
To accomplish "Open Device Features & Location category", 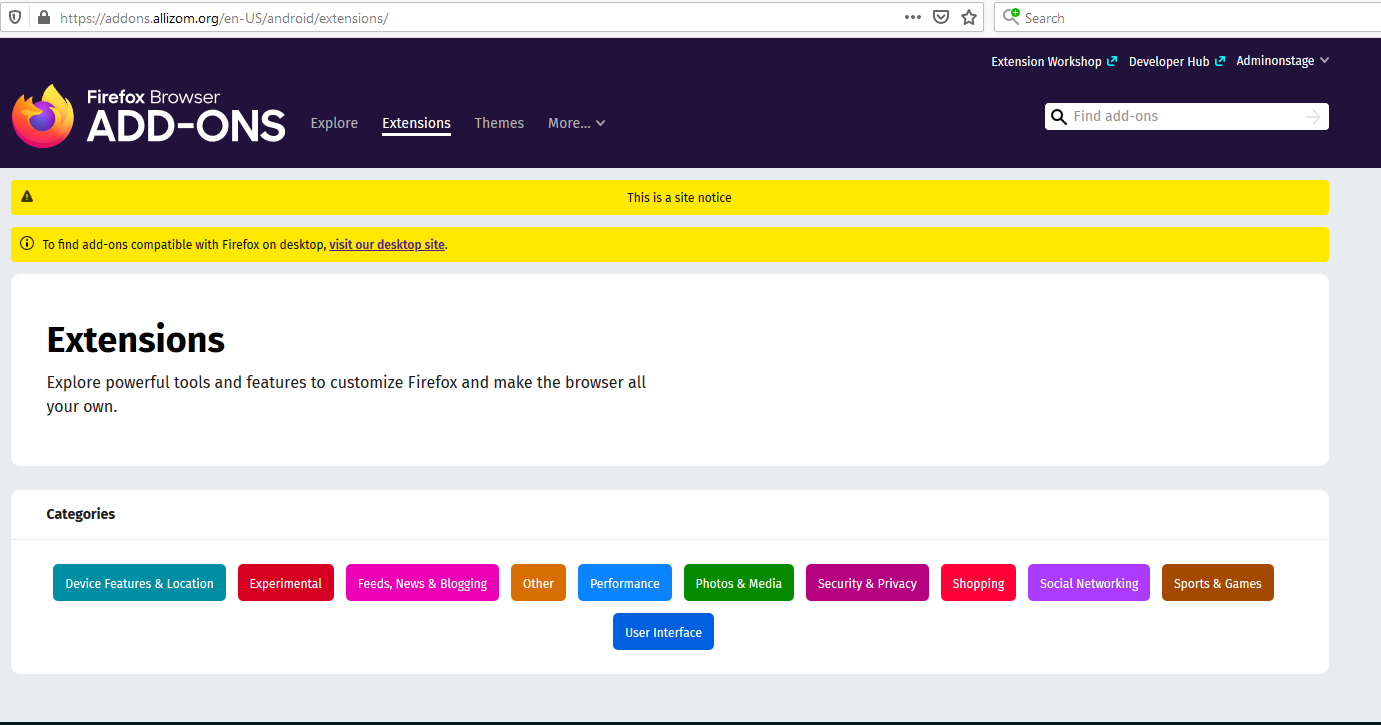I will click(x=139, y=583).
